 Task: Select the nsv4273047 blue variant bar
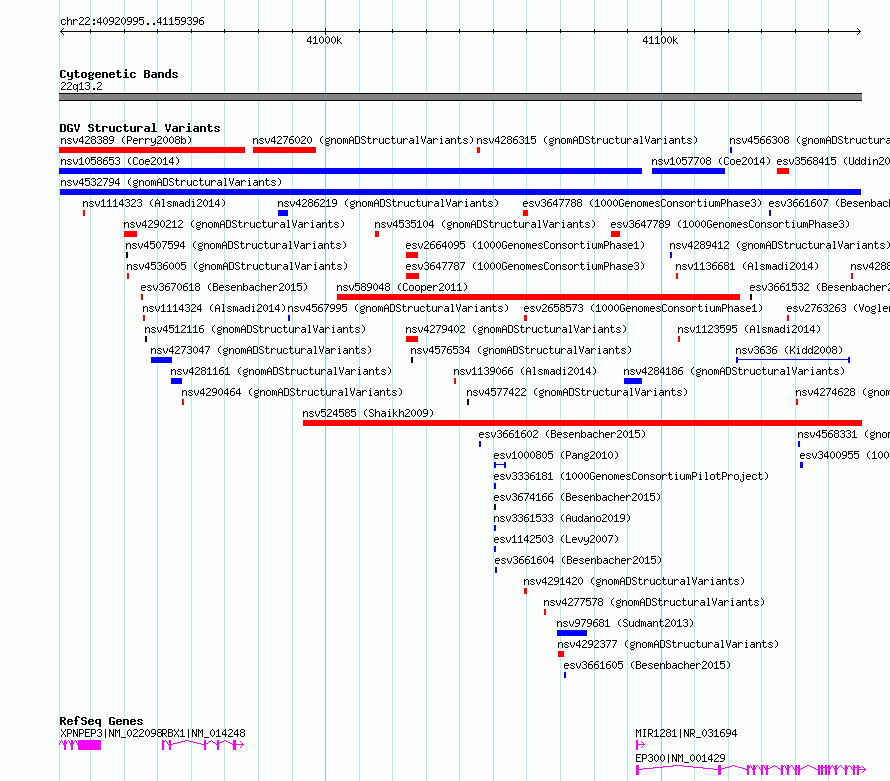(x=161, y=360)
